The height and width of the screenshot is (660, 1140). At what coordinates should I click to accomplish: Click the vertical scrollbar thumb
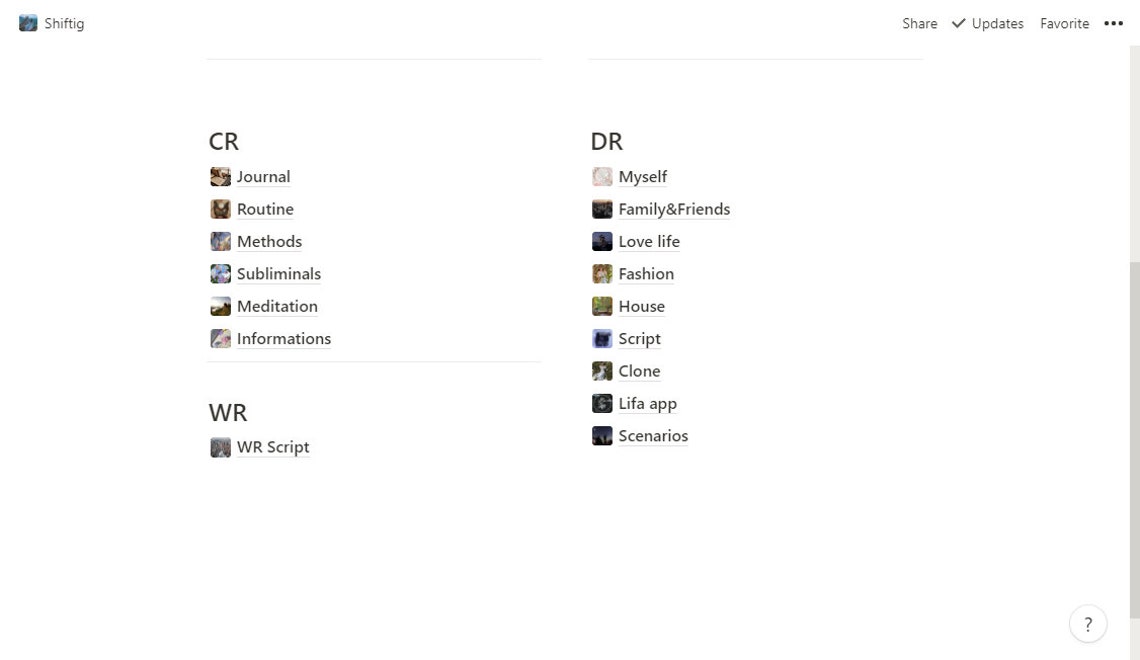(1134, 440)
